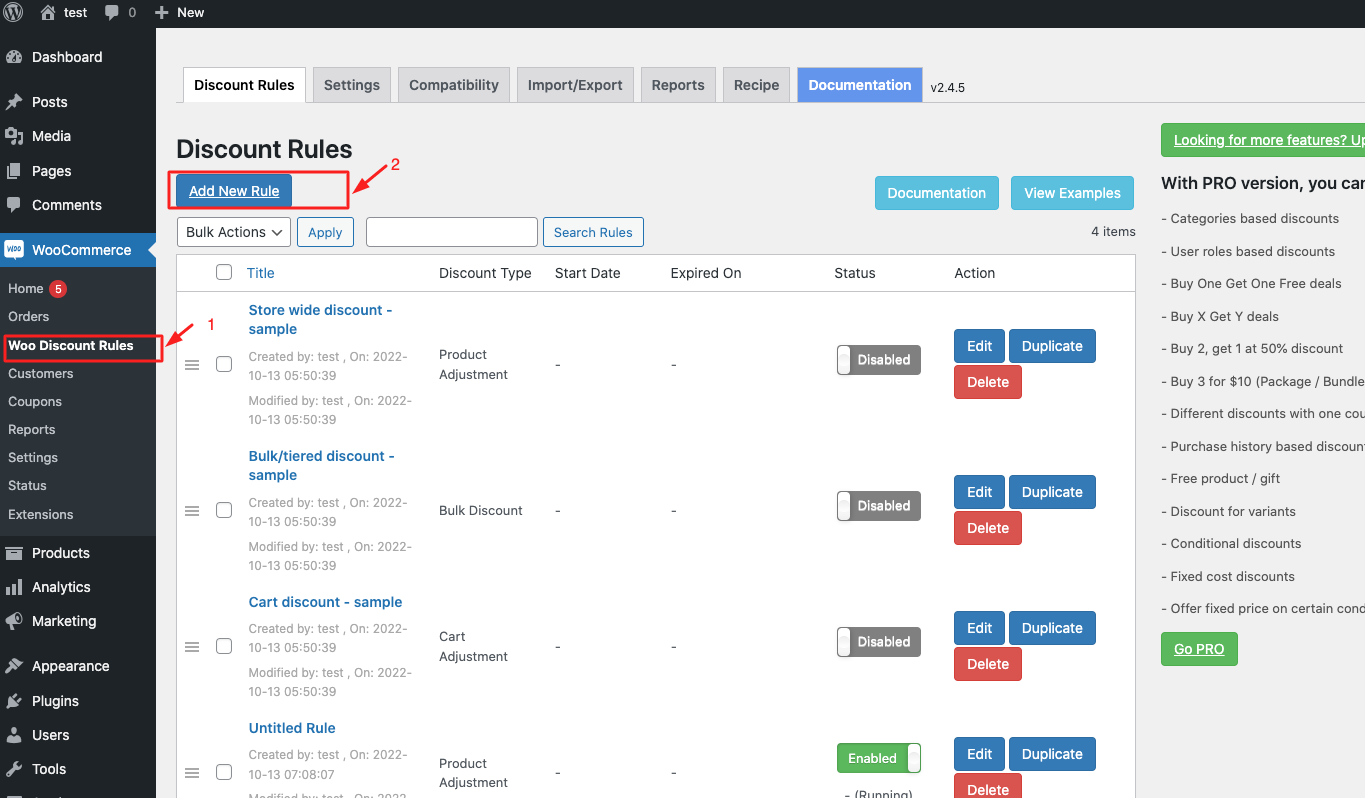Enable the Store wide discount sample rule
Screen dimensions: 1365x798
878,359
